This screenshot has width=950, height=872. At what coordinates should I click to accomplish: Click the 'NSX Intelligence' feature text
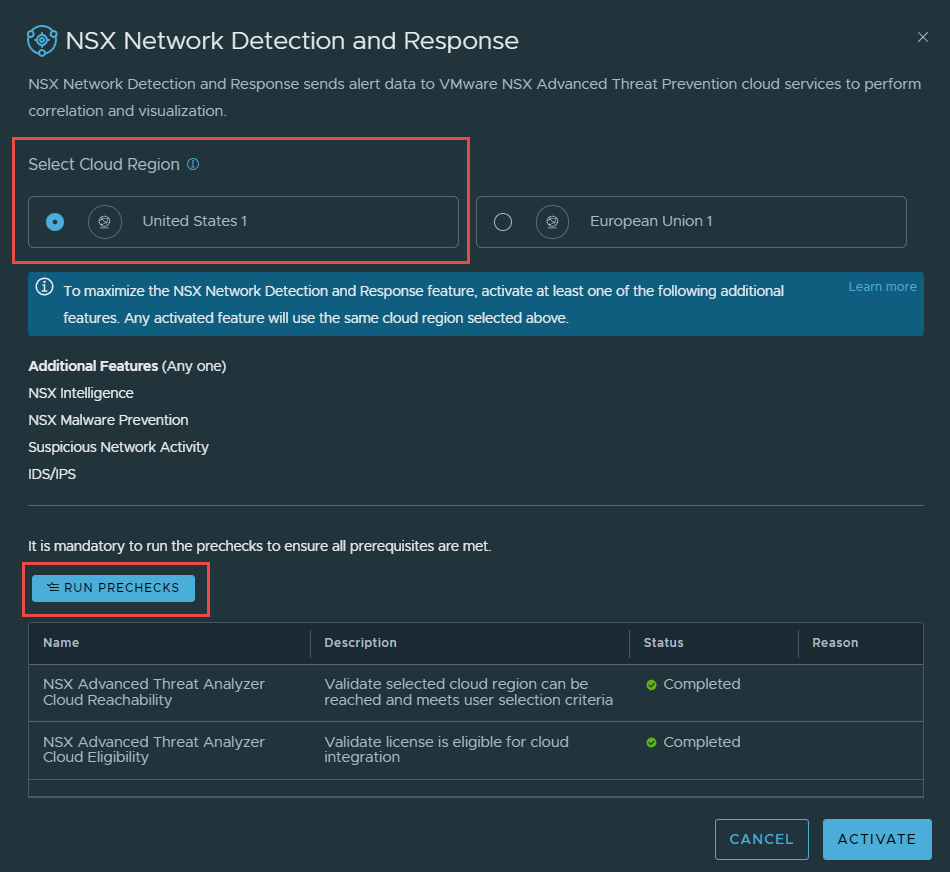point(81,393)
